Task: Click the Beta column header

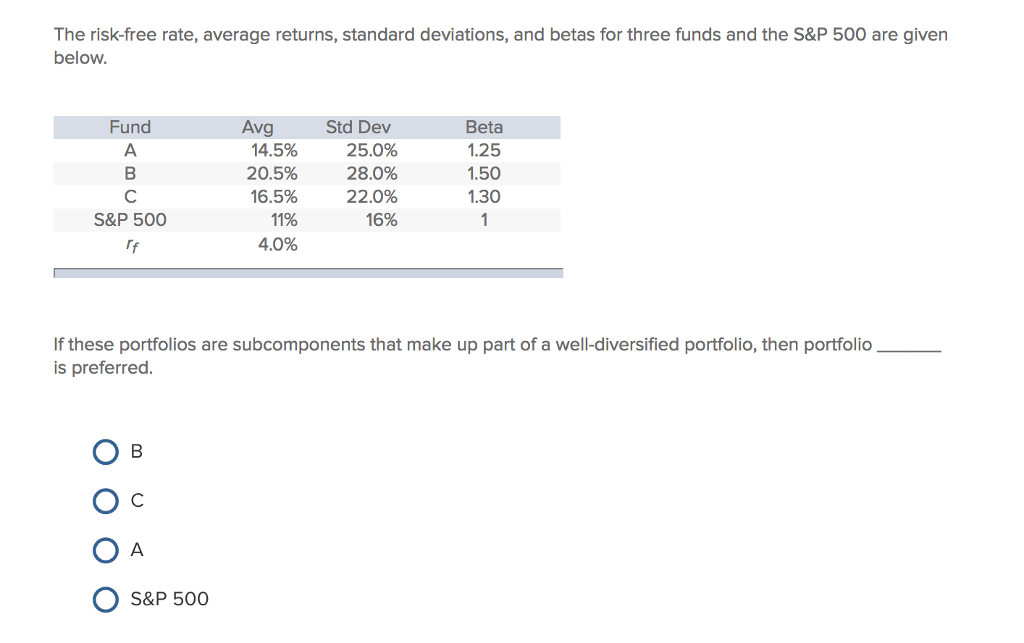Action: 484,127
